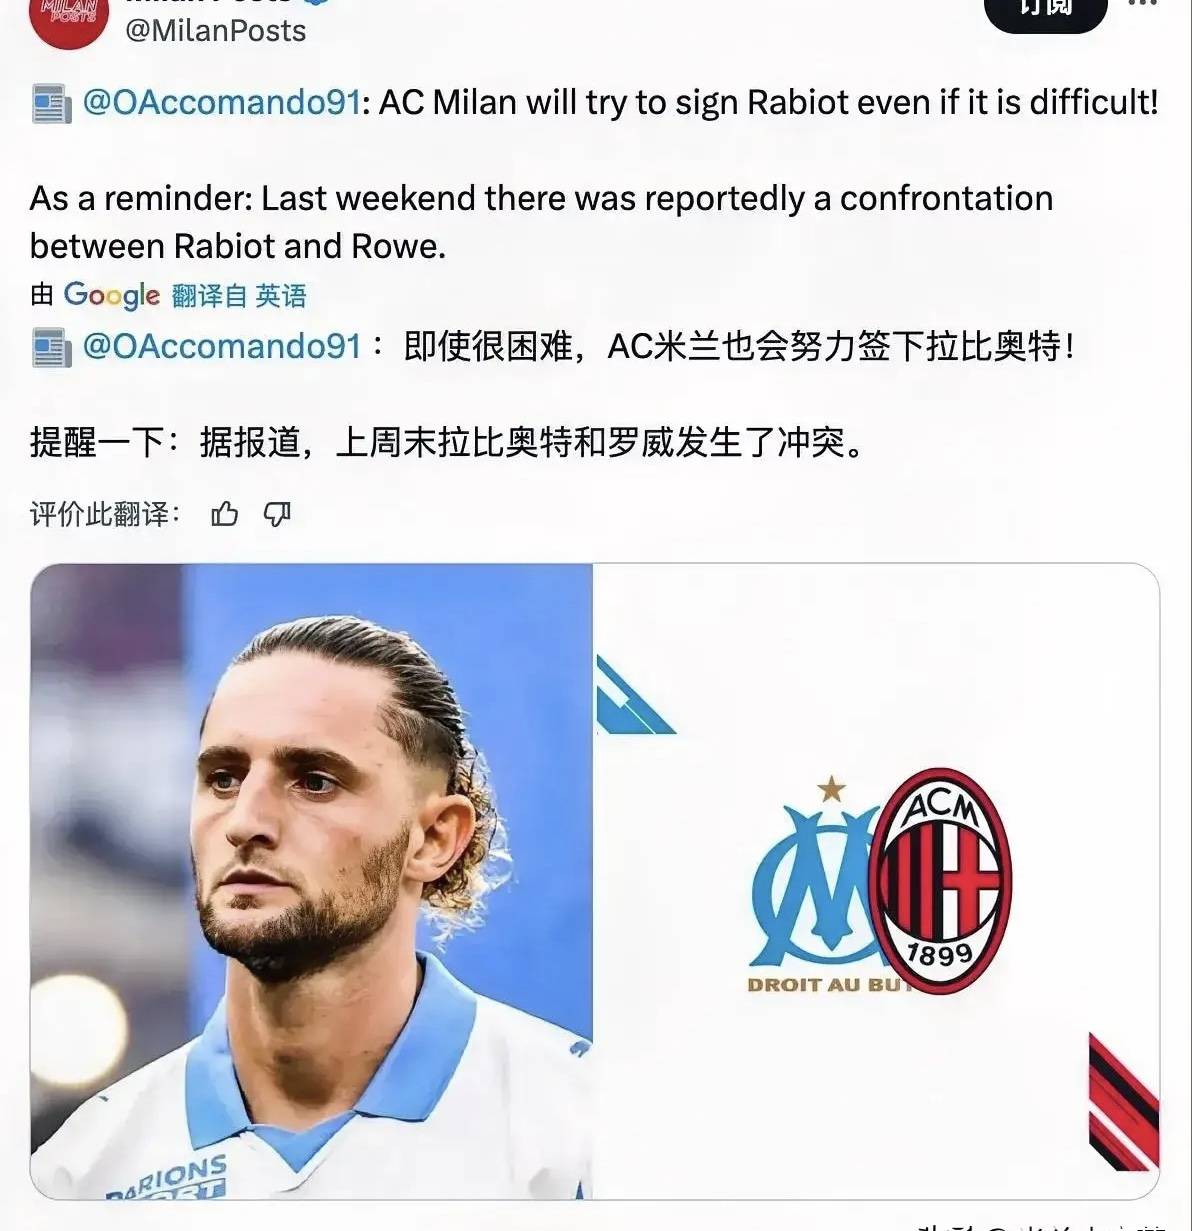Click the thumbs up translation rating icon
Screen dimensions: 1192x1231
point(225,514)
